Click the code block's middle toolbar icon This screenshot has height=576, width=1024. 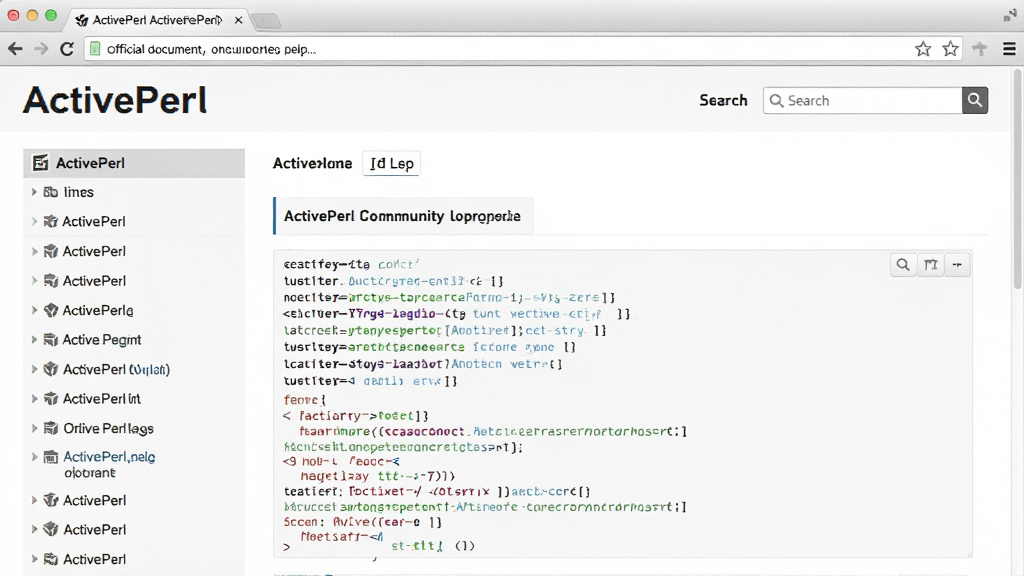[x=931, y=264]
